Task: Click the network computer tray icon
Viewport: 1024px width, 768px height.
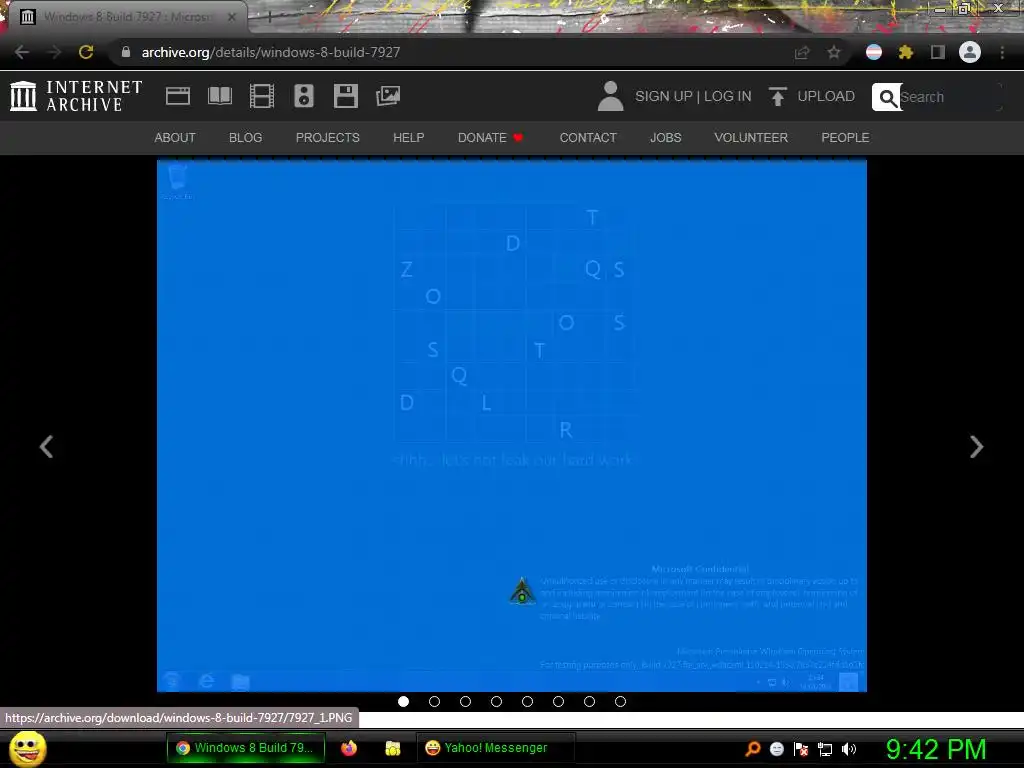Action: (825, 750)
